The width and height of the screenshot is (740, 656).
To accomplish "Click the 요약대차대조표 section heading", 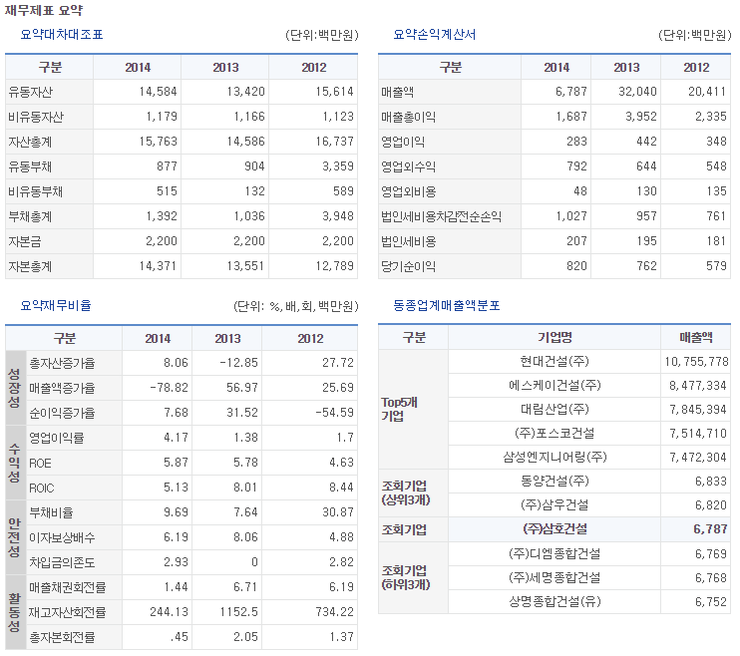I will [x=61, y=34].
